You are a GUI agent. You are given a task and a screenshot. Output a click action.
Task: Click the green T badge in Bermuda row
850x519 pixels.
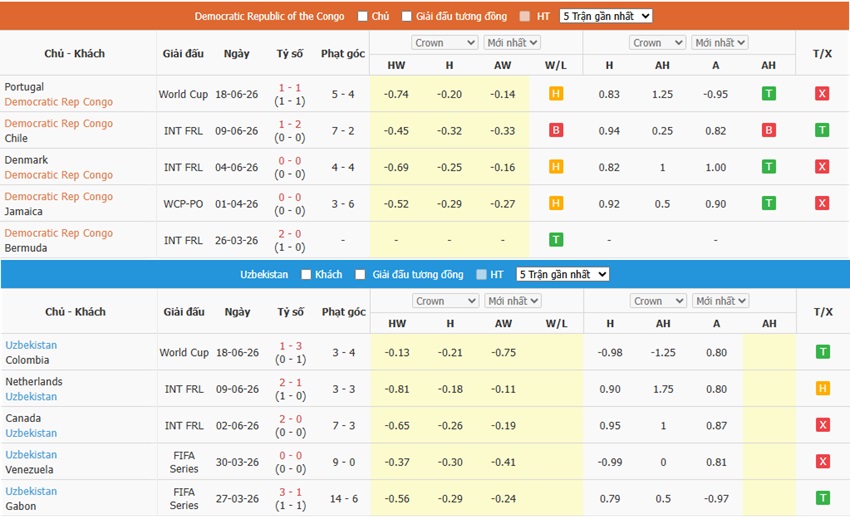click(556, 240)
